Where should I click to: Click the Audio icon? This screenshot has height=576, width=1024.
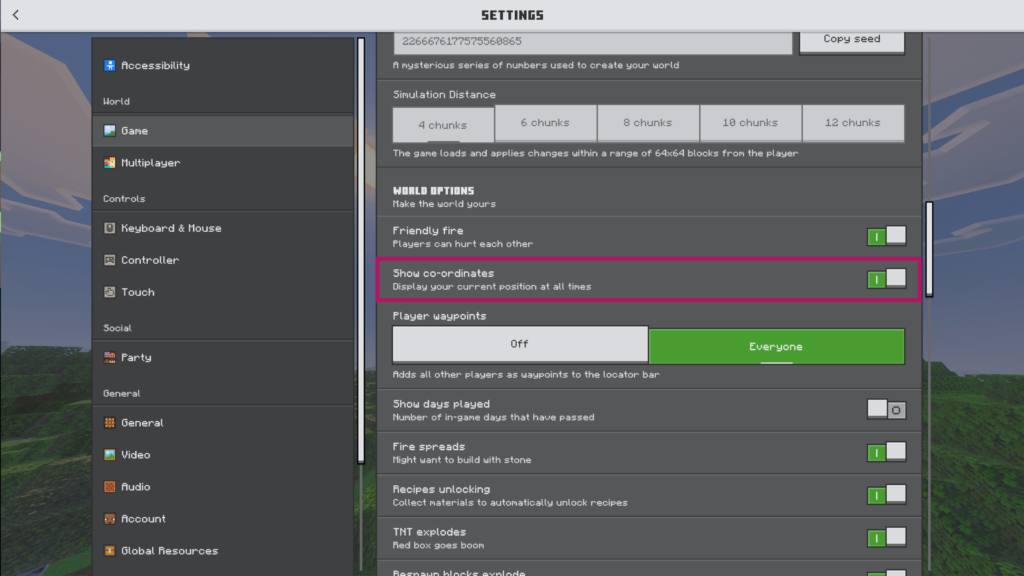pos(110,487)
